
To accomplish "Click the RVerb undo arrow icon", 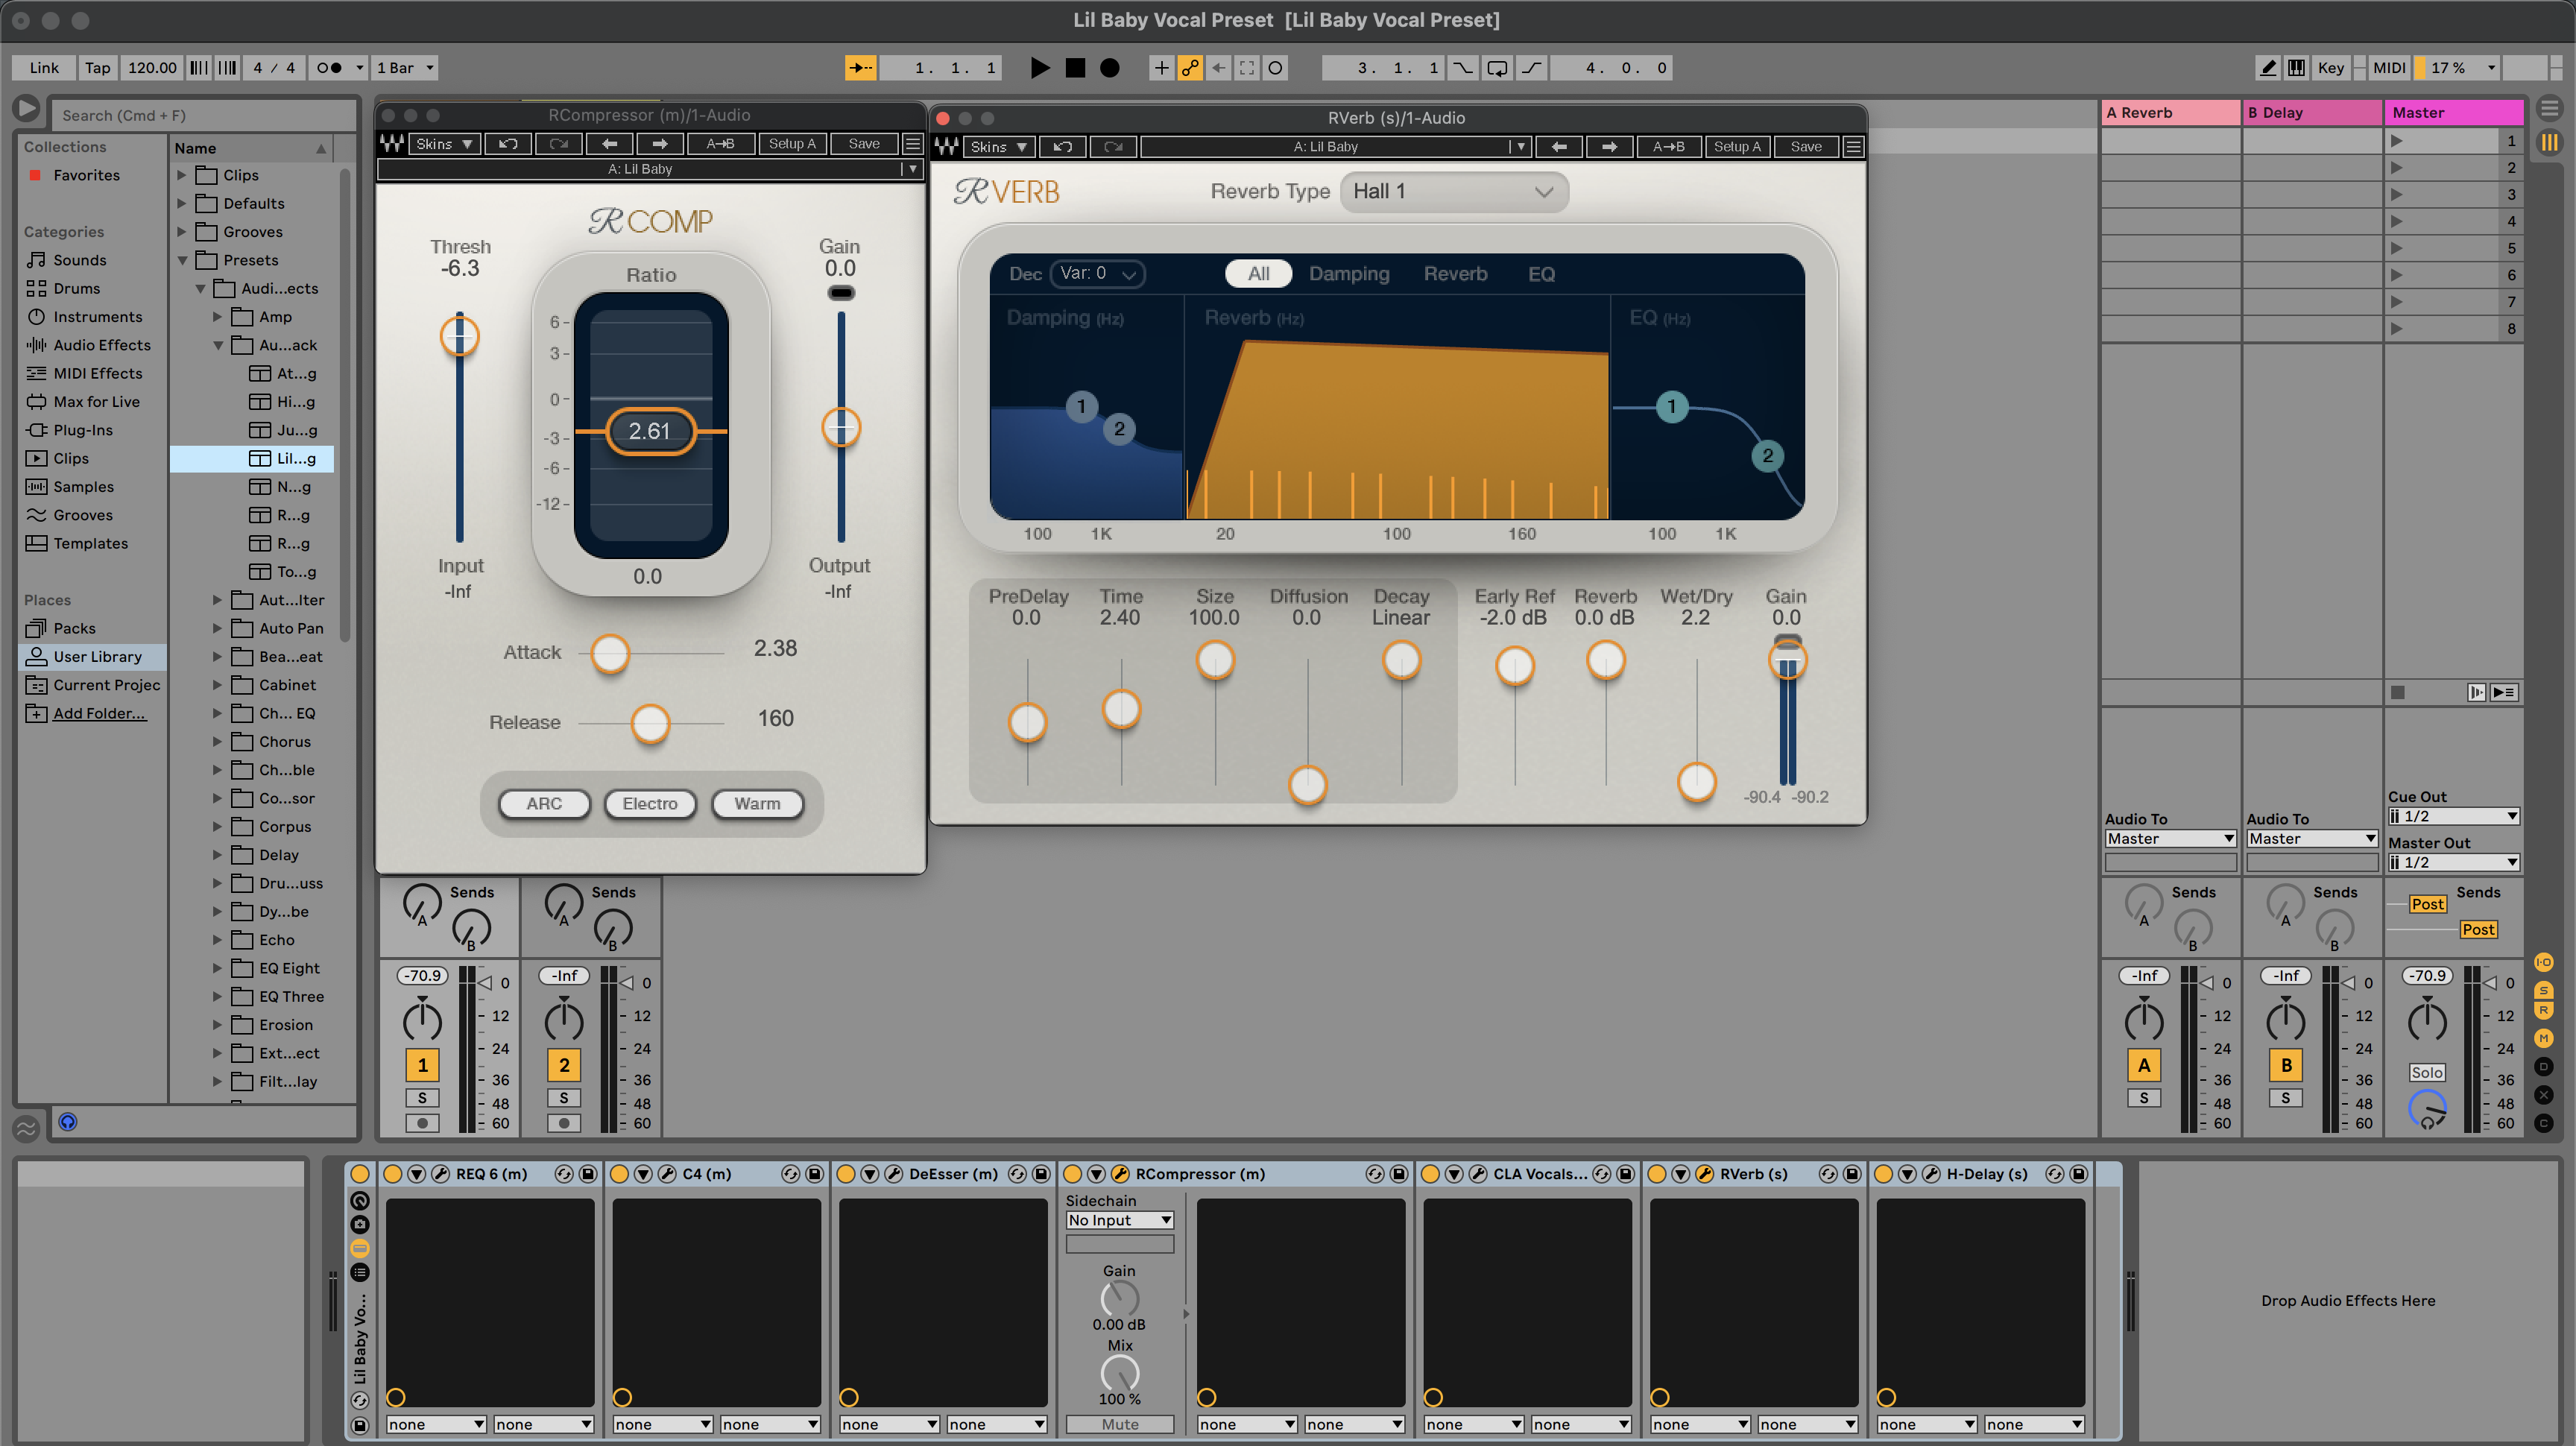I will point(1062,147).
